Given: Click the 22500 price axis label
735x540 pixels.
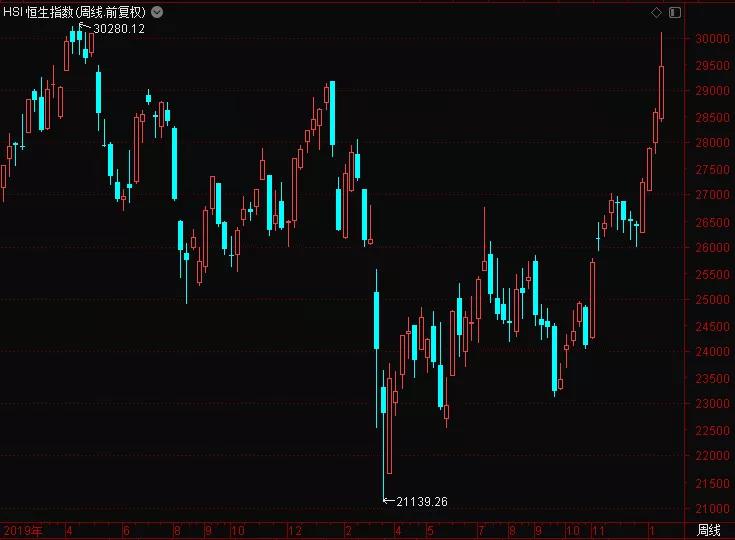Looking at the screenshot, I should (x=712, y=430).
